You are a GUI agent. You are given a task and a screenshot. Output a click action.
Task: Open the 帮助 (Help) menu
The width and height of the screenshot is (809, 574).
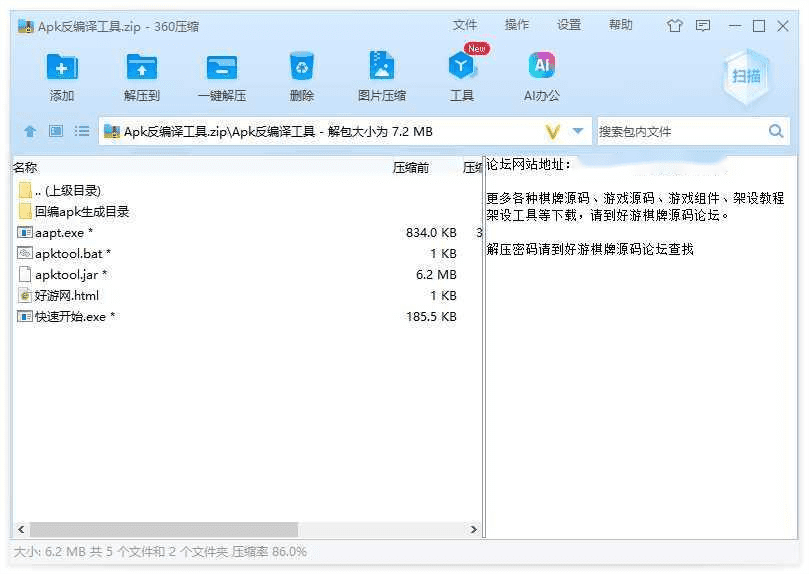[620, 25]
